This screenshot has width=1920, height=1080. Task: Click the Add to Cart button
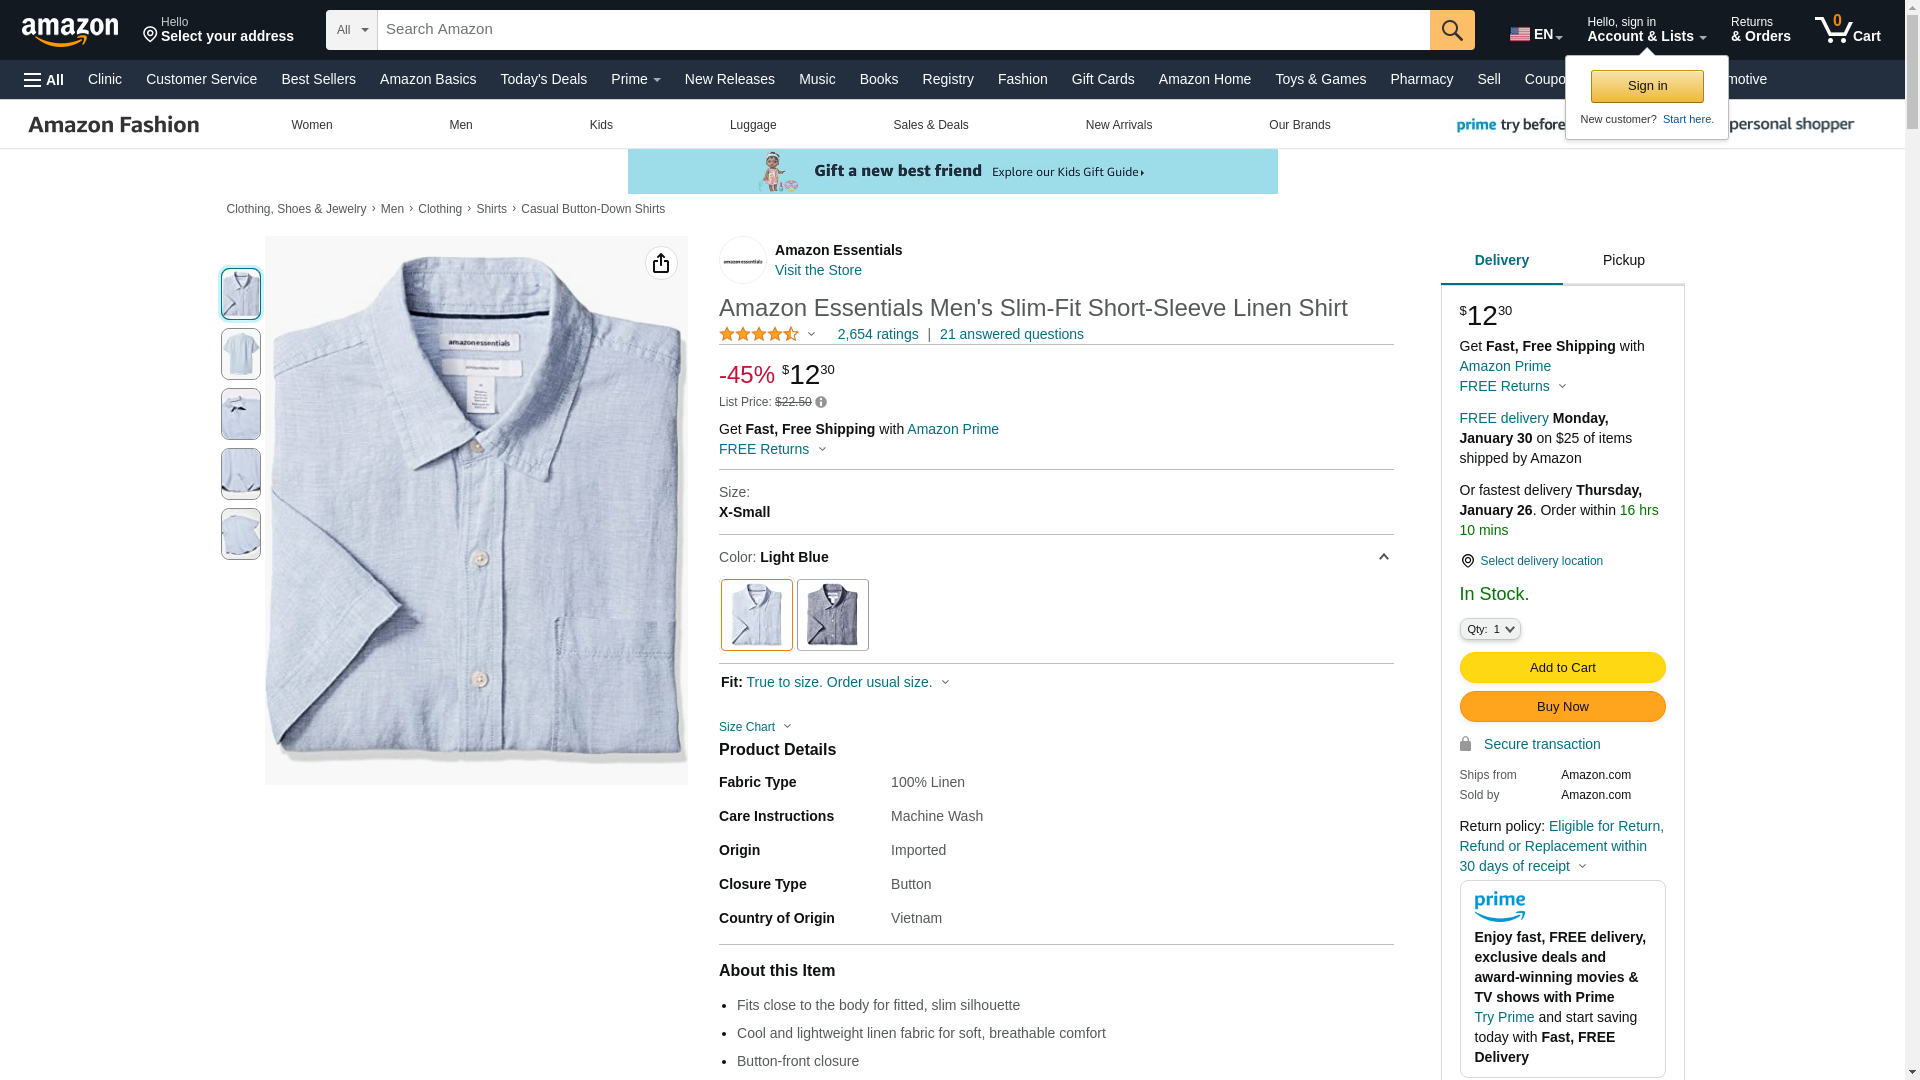tap(1562, 668)
